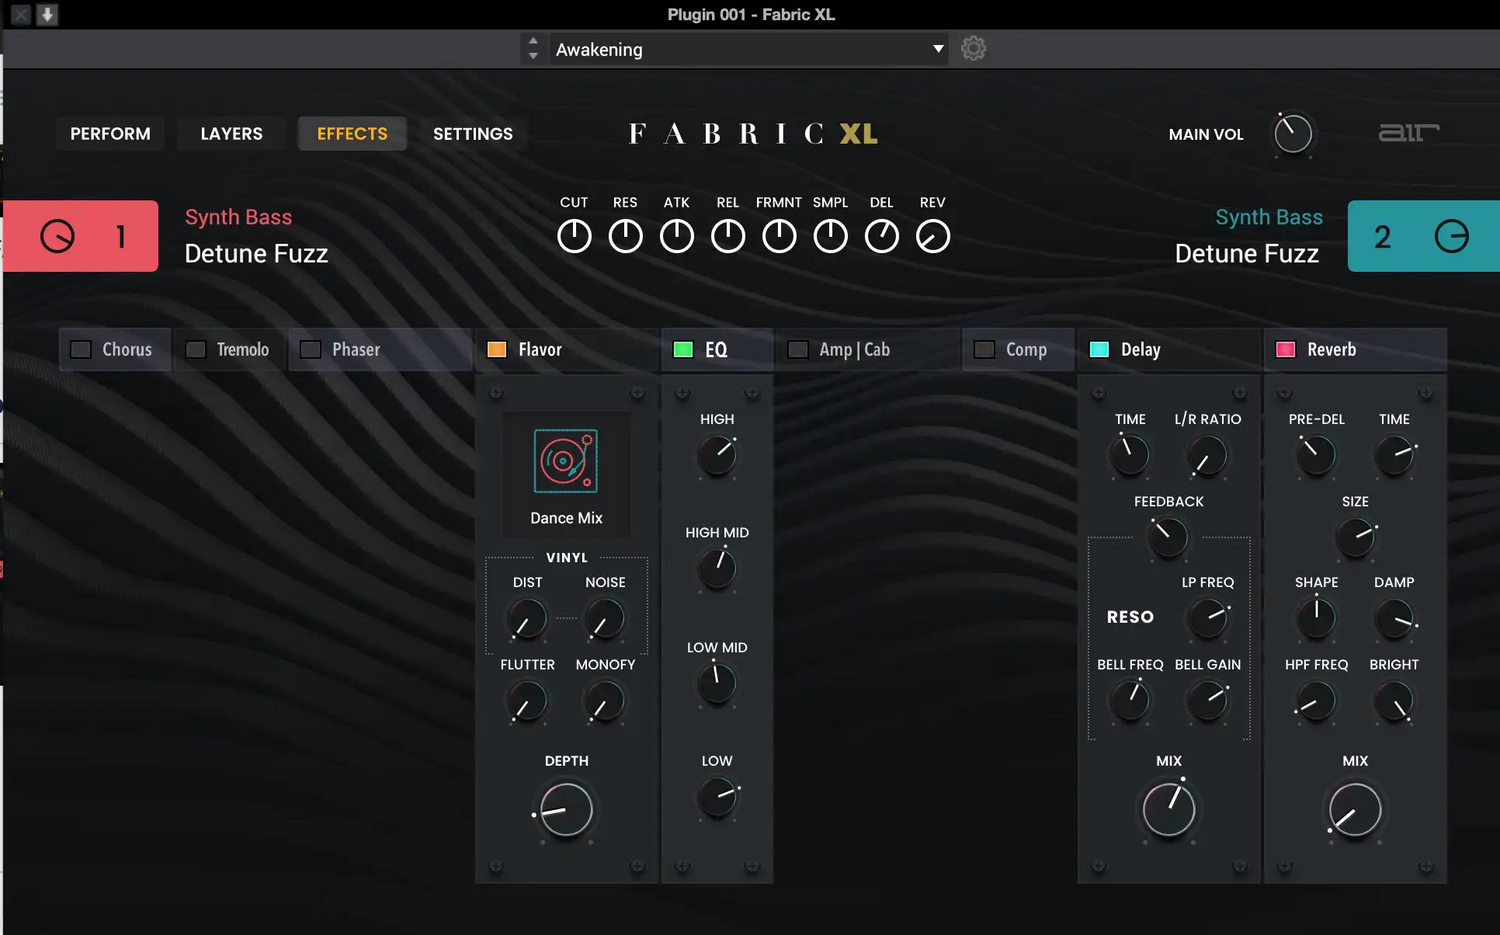Click the CUT macro knob
This screenshot has height=935, width=1500.
click(574, 236)
